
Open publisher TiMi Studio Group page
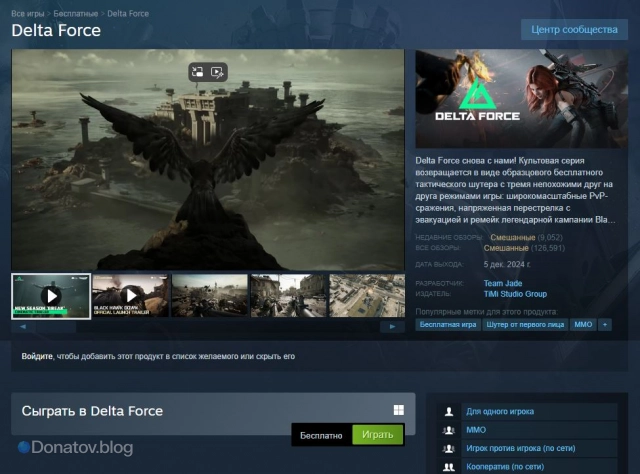(515, 294)
